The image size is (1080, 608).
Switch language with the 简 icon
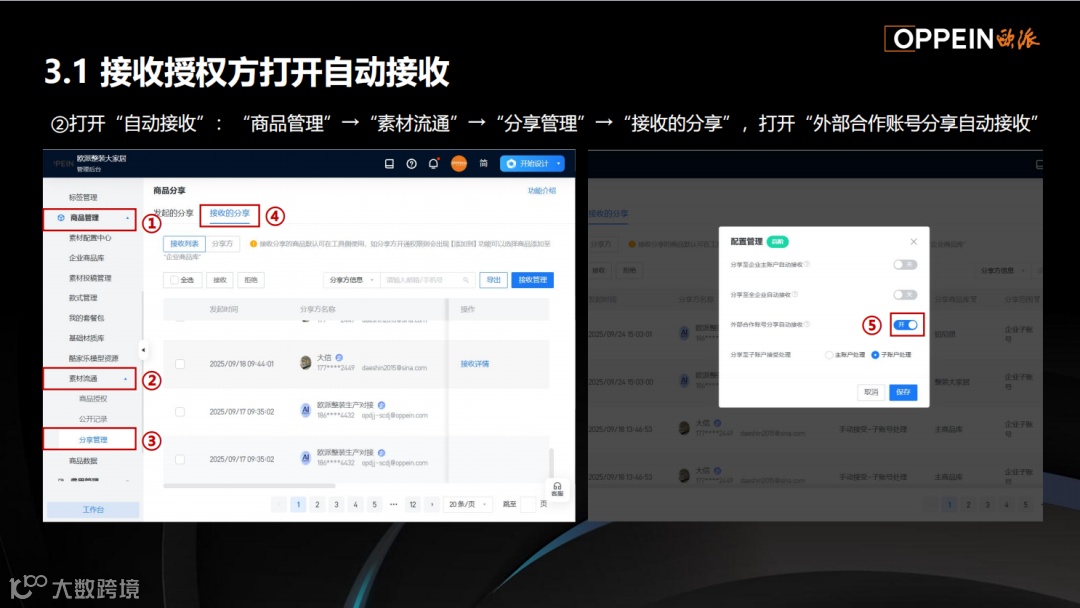[x=484, y=164]
